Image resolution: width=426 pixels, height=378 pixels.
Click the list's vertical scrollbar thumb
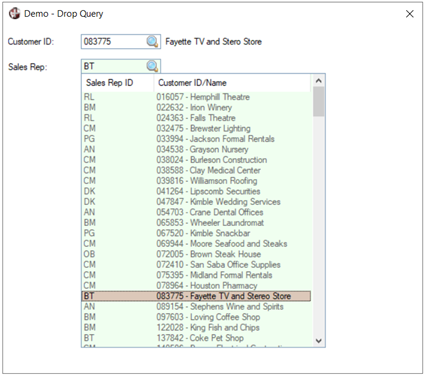(x=319, y=102)
